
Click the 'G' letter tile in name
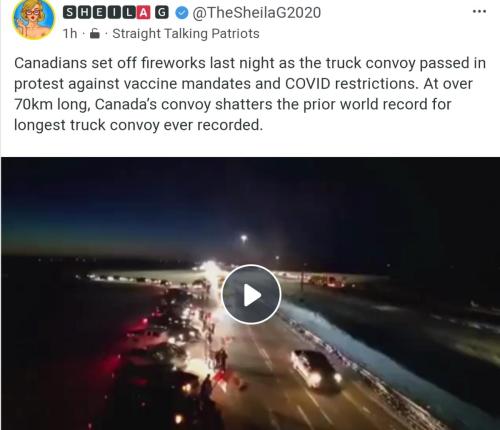pos(162,13)
